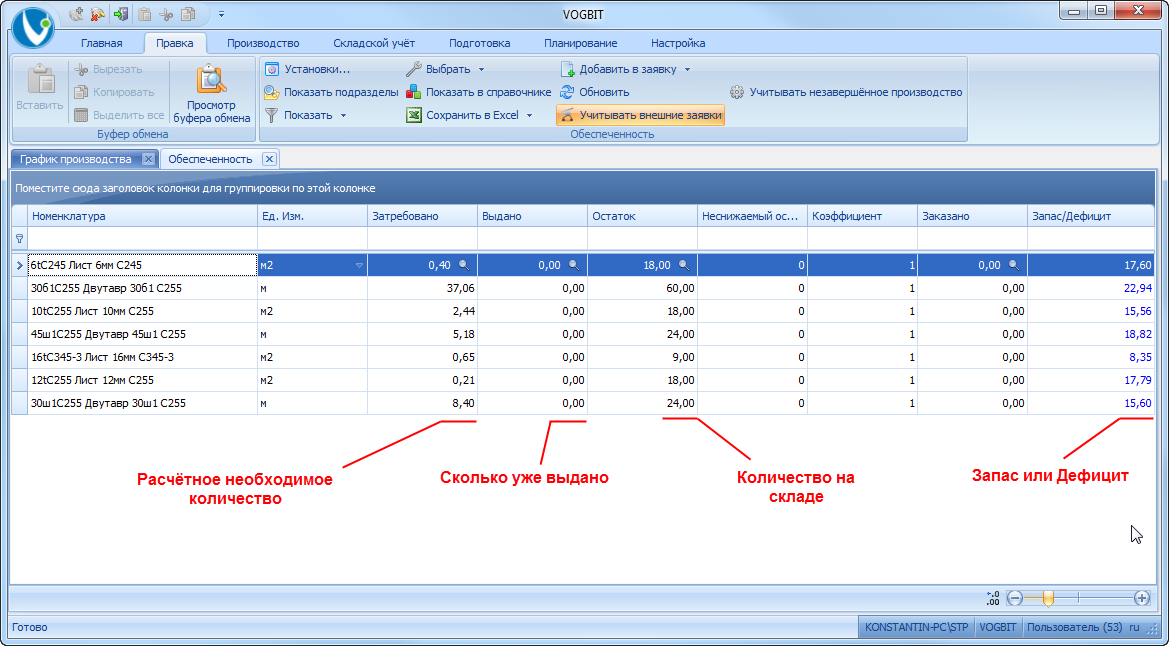The height and width of the screenshot is (646, 1169).
Task: Click the Копировать item
Action: [114, 92]
